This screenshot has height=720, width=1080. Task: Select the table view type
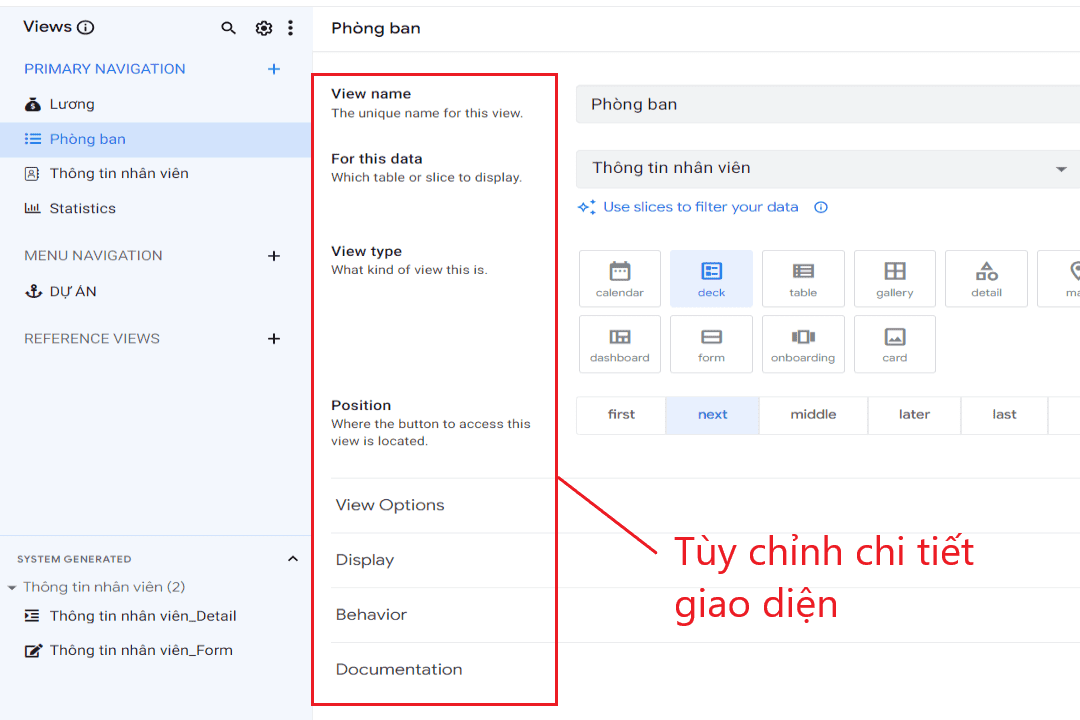[x=803, y=278]
